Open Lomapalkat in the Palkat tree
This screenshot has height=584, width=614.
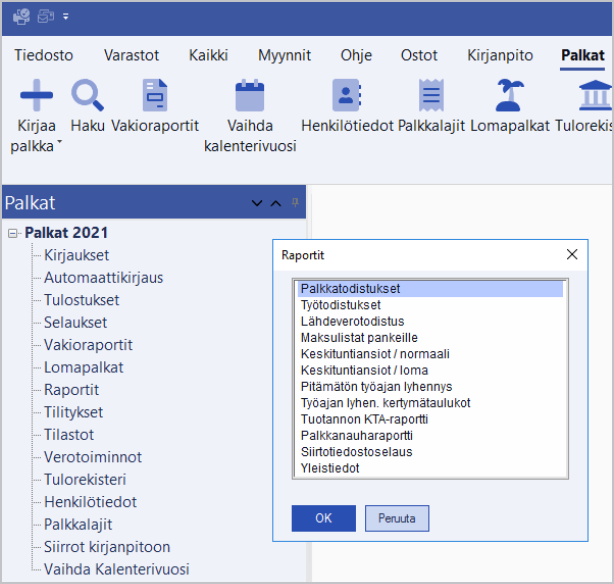(x=84, y=367)
